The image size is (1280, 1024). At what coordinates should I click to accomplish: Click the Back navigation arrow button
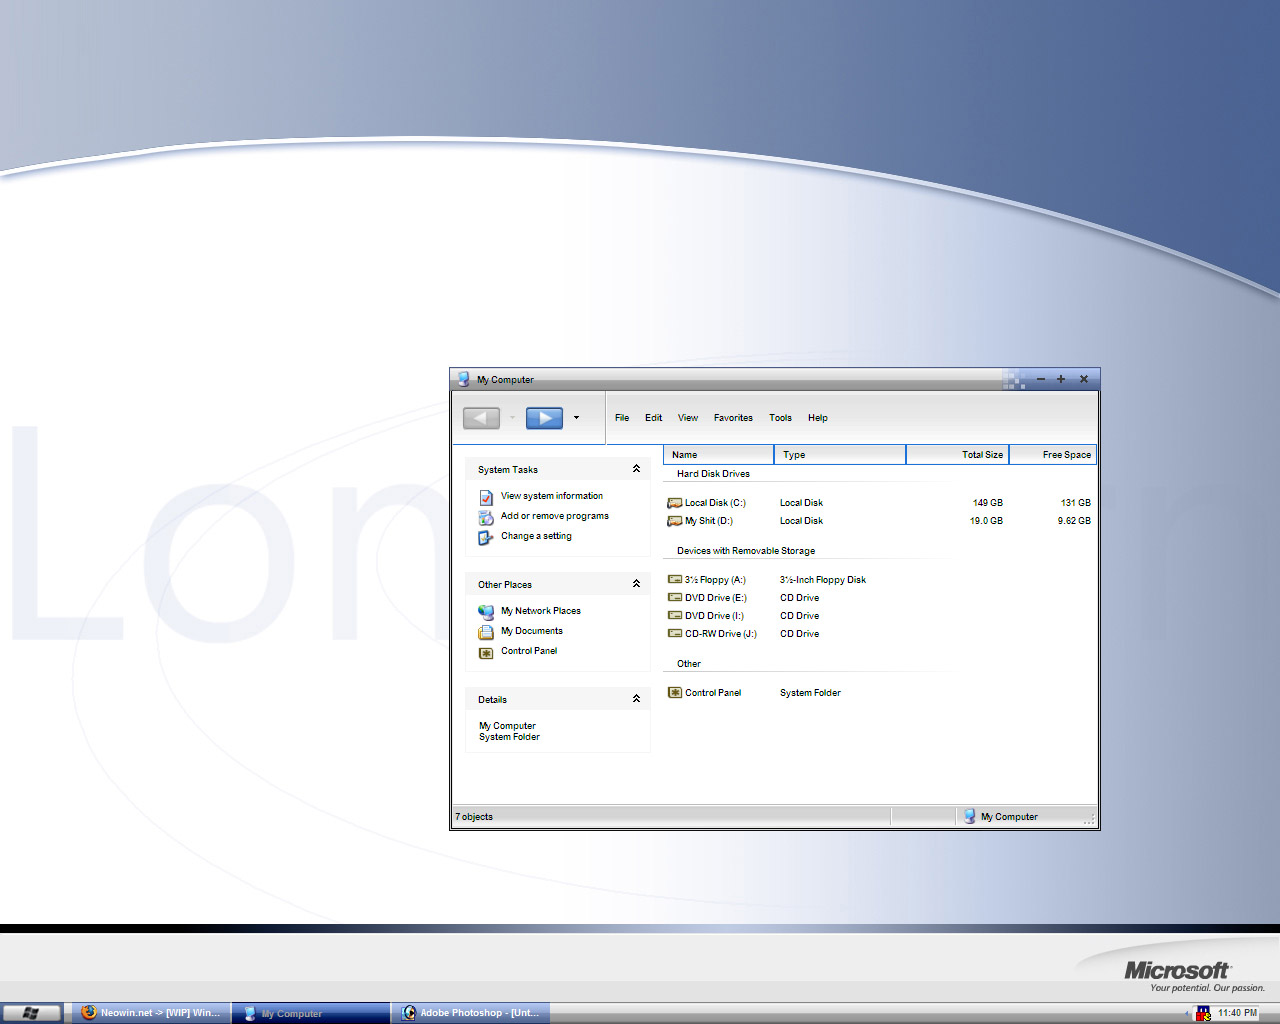point(481,418)
